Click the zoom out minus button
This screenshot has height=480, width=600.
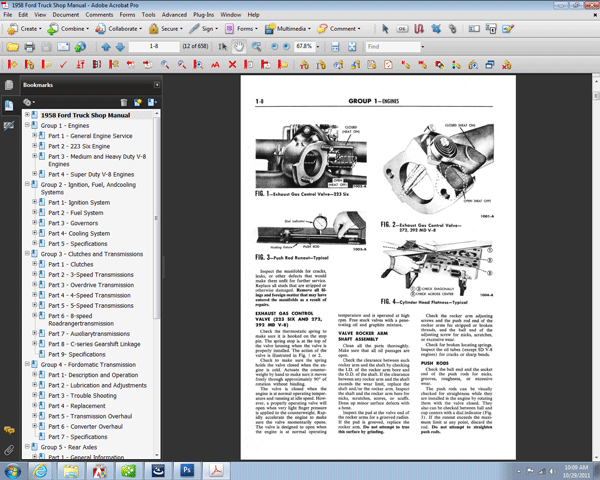point(274,47)
